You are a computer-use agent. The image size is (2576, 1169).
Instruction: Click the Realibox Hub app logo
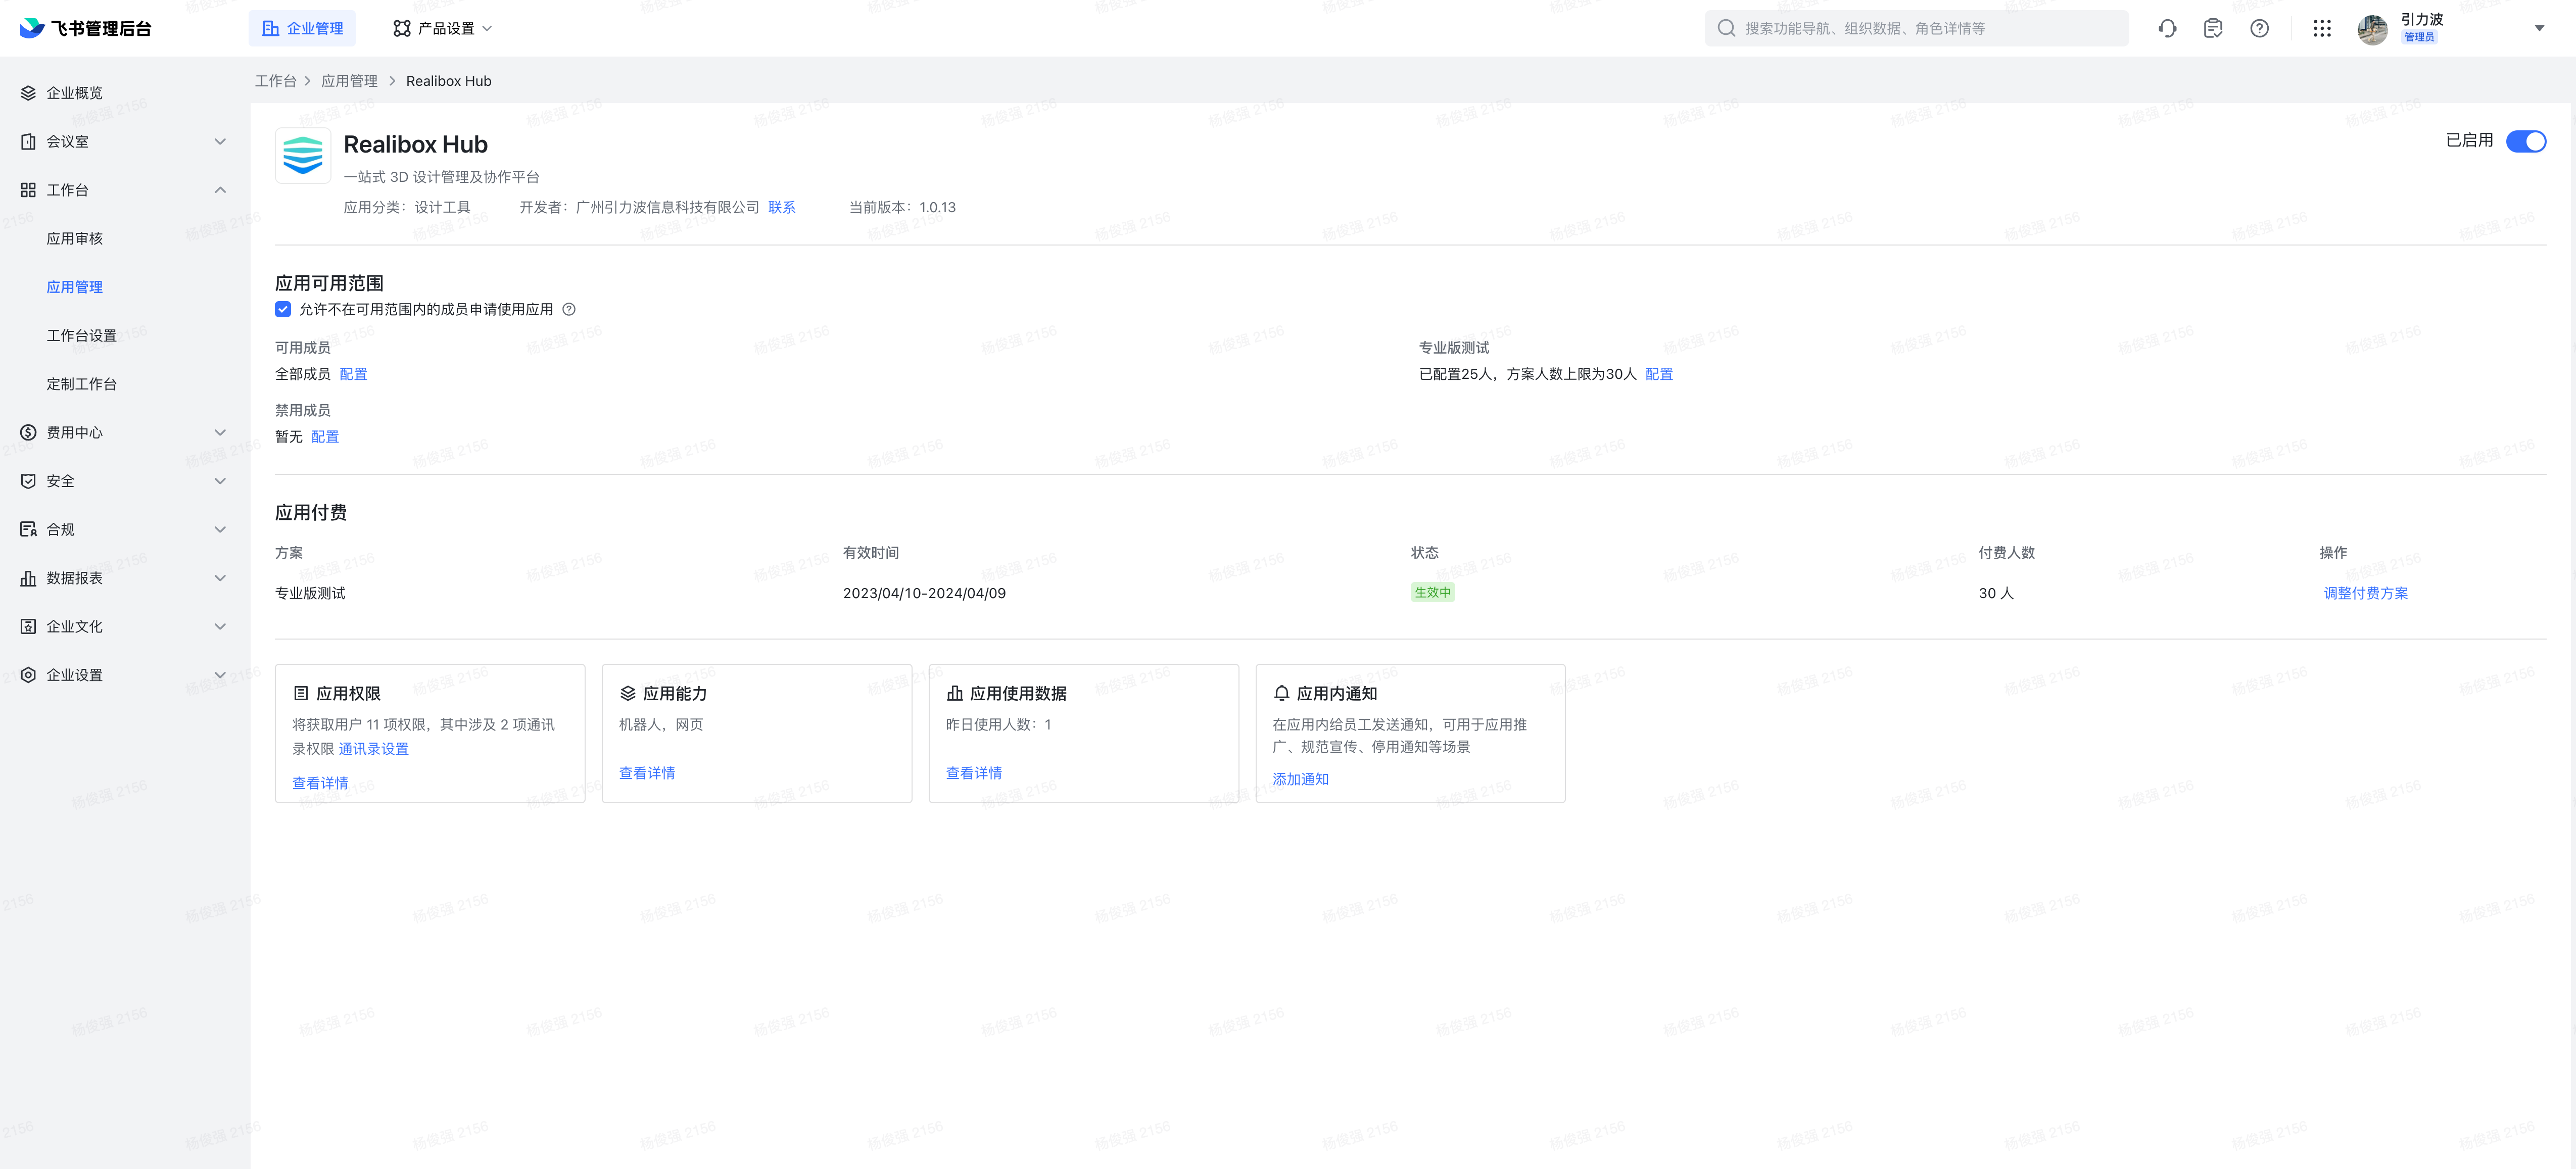[x=303, y=155]
